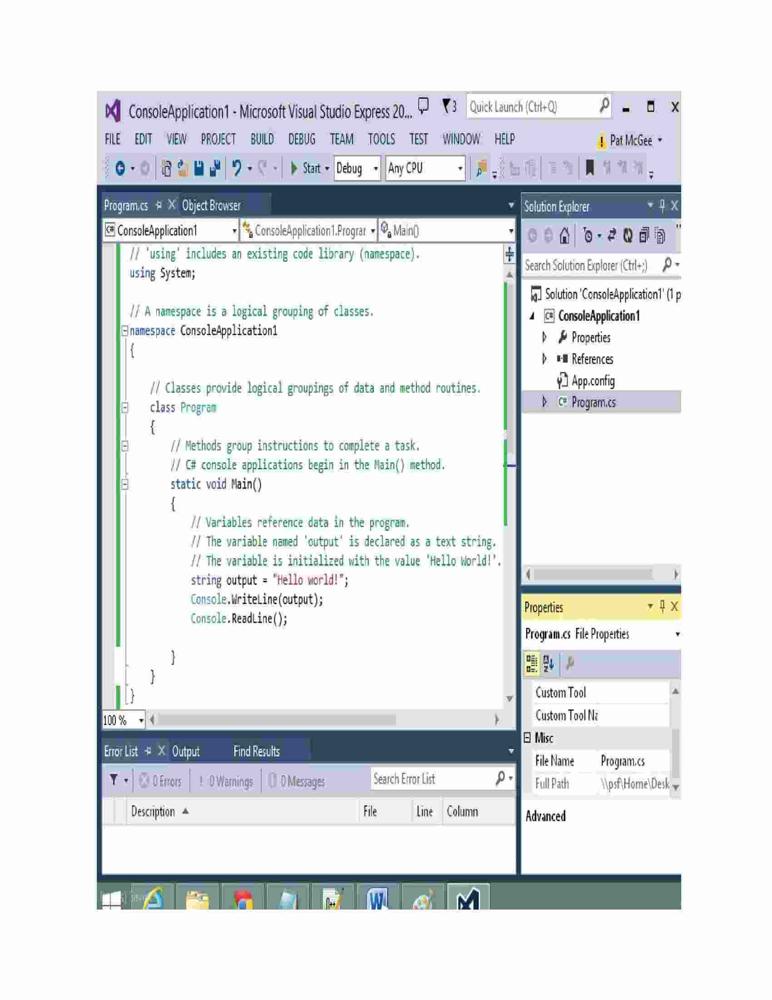
Task: Close the Program.cs tab
Action: coord(171,205)
